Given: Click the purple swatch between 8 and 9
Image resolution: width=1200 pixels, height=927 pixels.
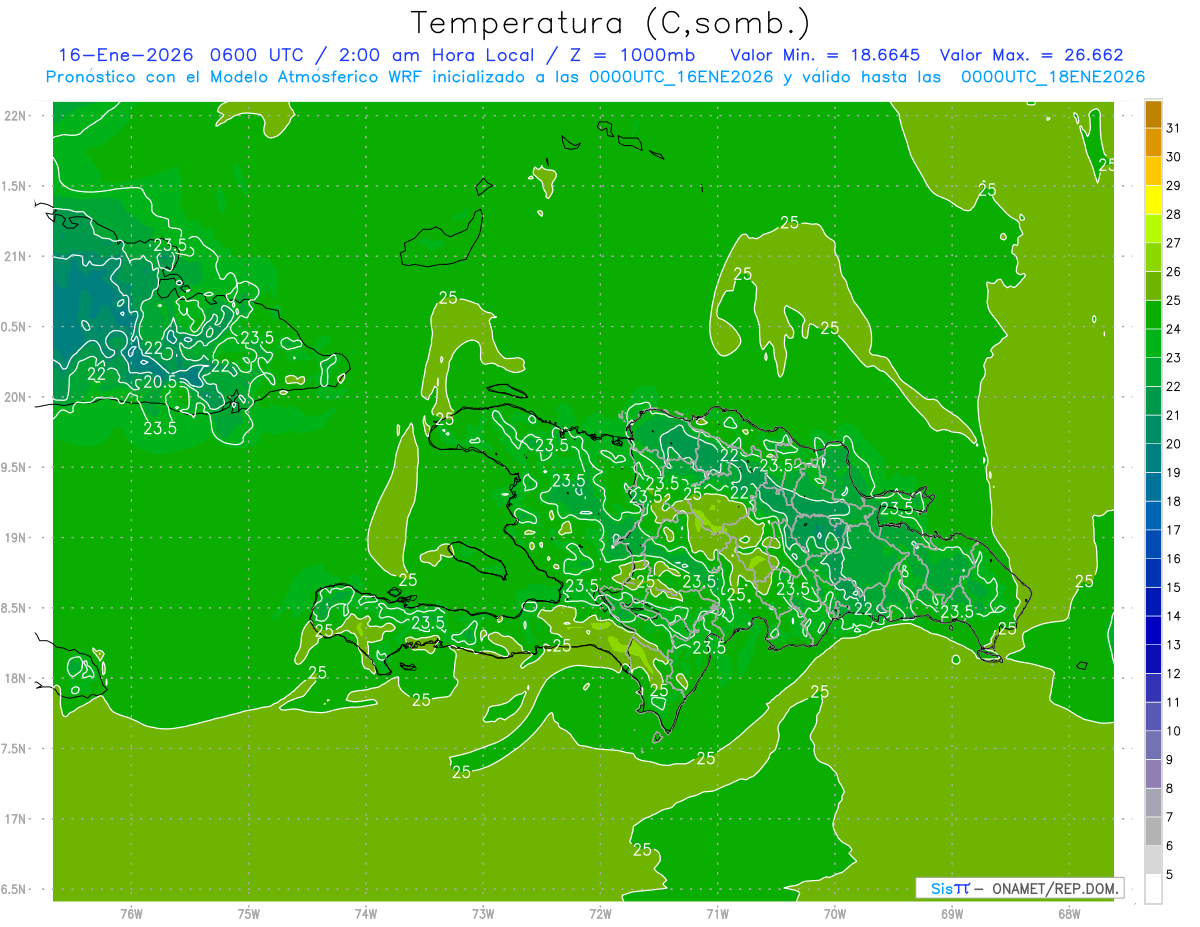Looking at the screenshot, I should 1154,774.
